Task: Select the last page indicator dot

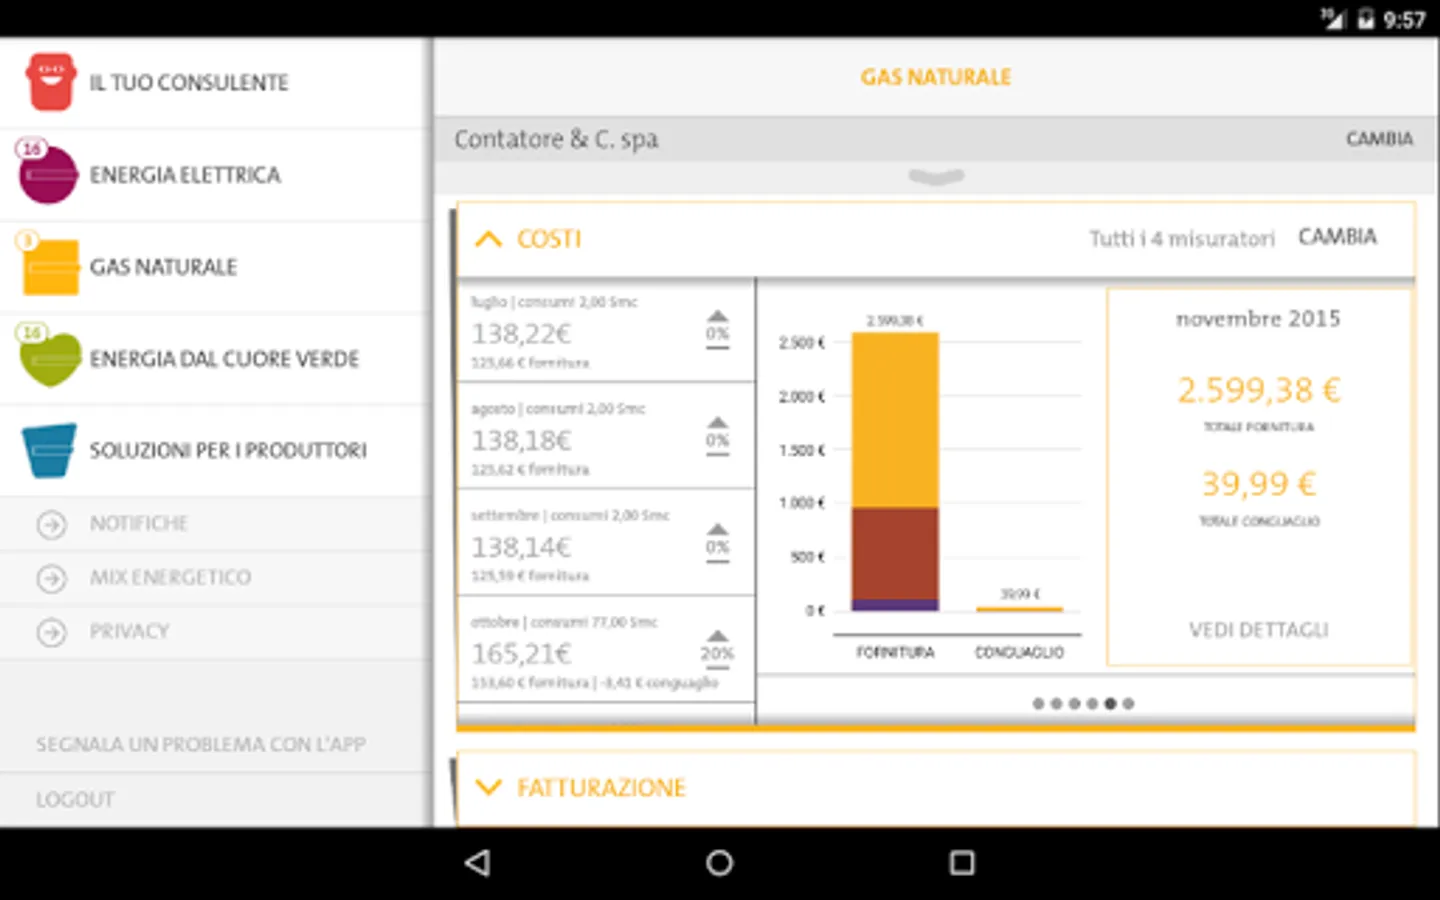Action: tap(1128, 704)
